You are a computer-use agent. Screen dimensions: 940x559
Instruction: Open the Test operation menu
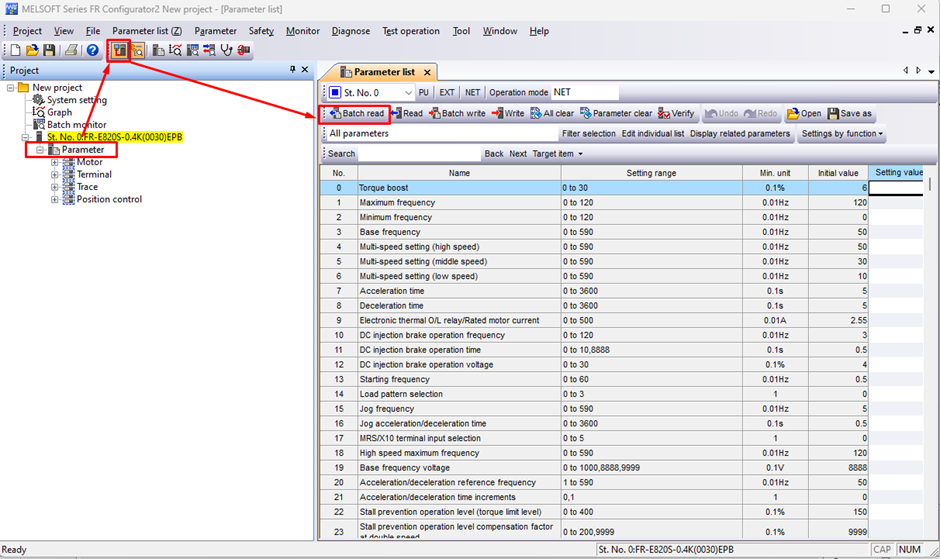[411, 31]
